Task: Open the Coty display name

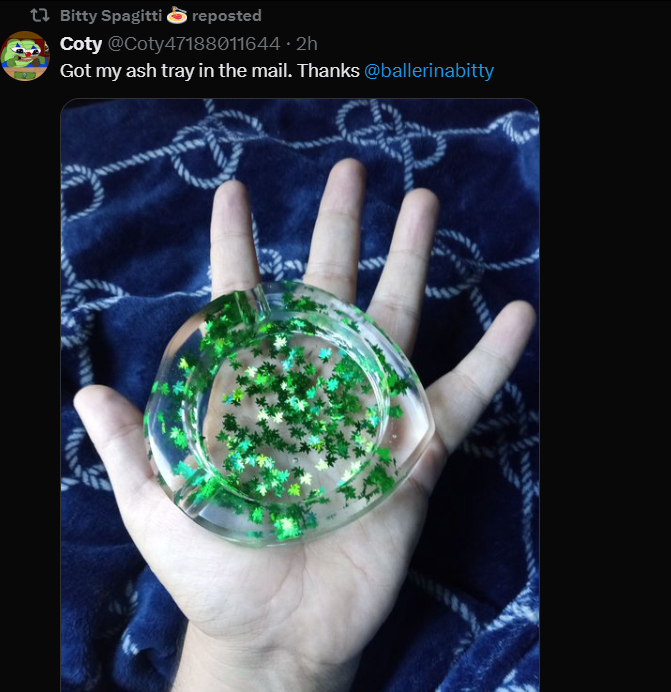Action: click(81, 44)
